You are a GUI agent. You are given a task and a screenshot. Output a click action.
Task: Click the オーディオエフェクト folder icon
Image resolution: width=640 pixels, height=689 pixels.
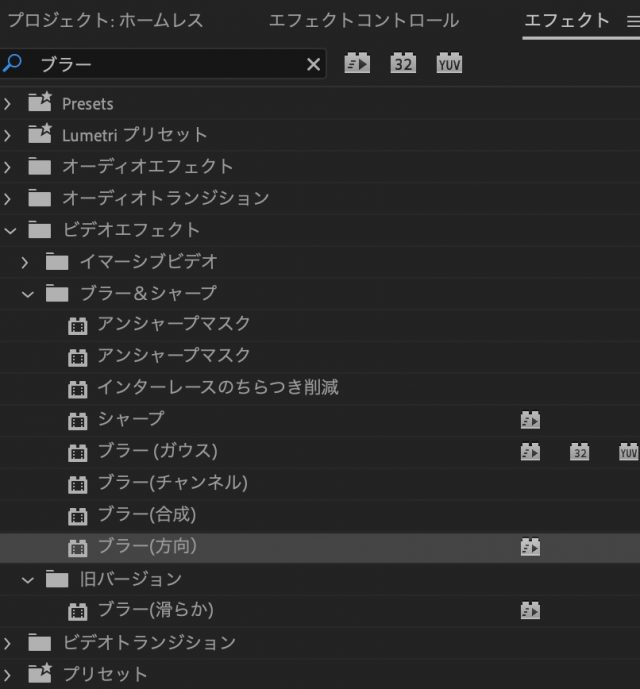pyautogui.click(x=40, y=166)
